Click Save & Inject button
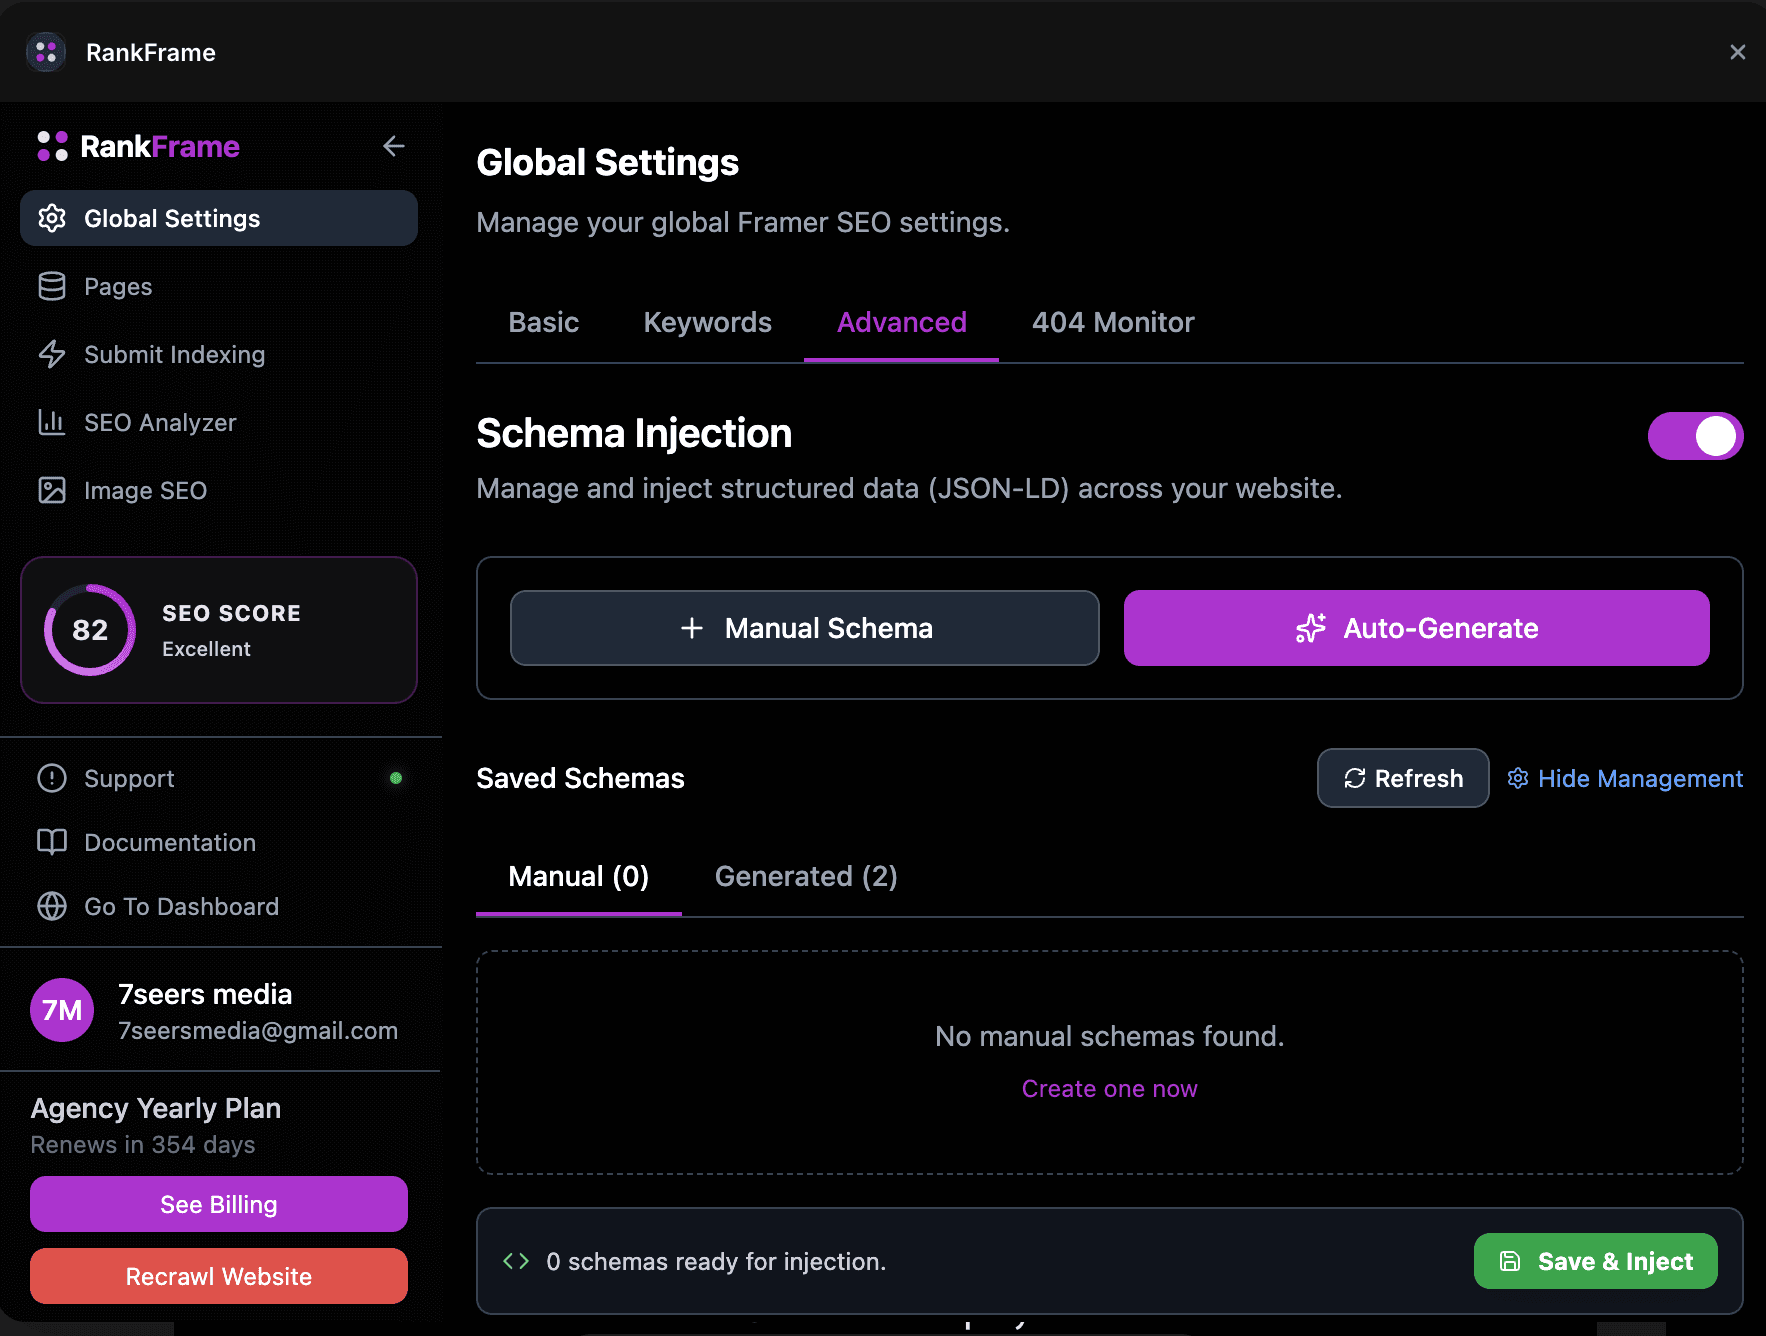The height and width of the screenshot is (1336, 1766). click(x=1596, y=1261)
